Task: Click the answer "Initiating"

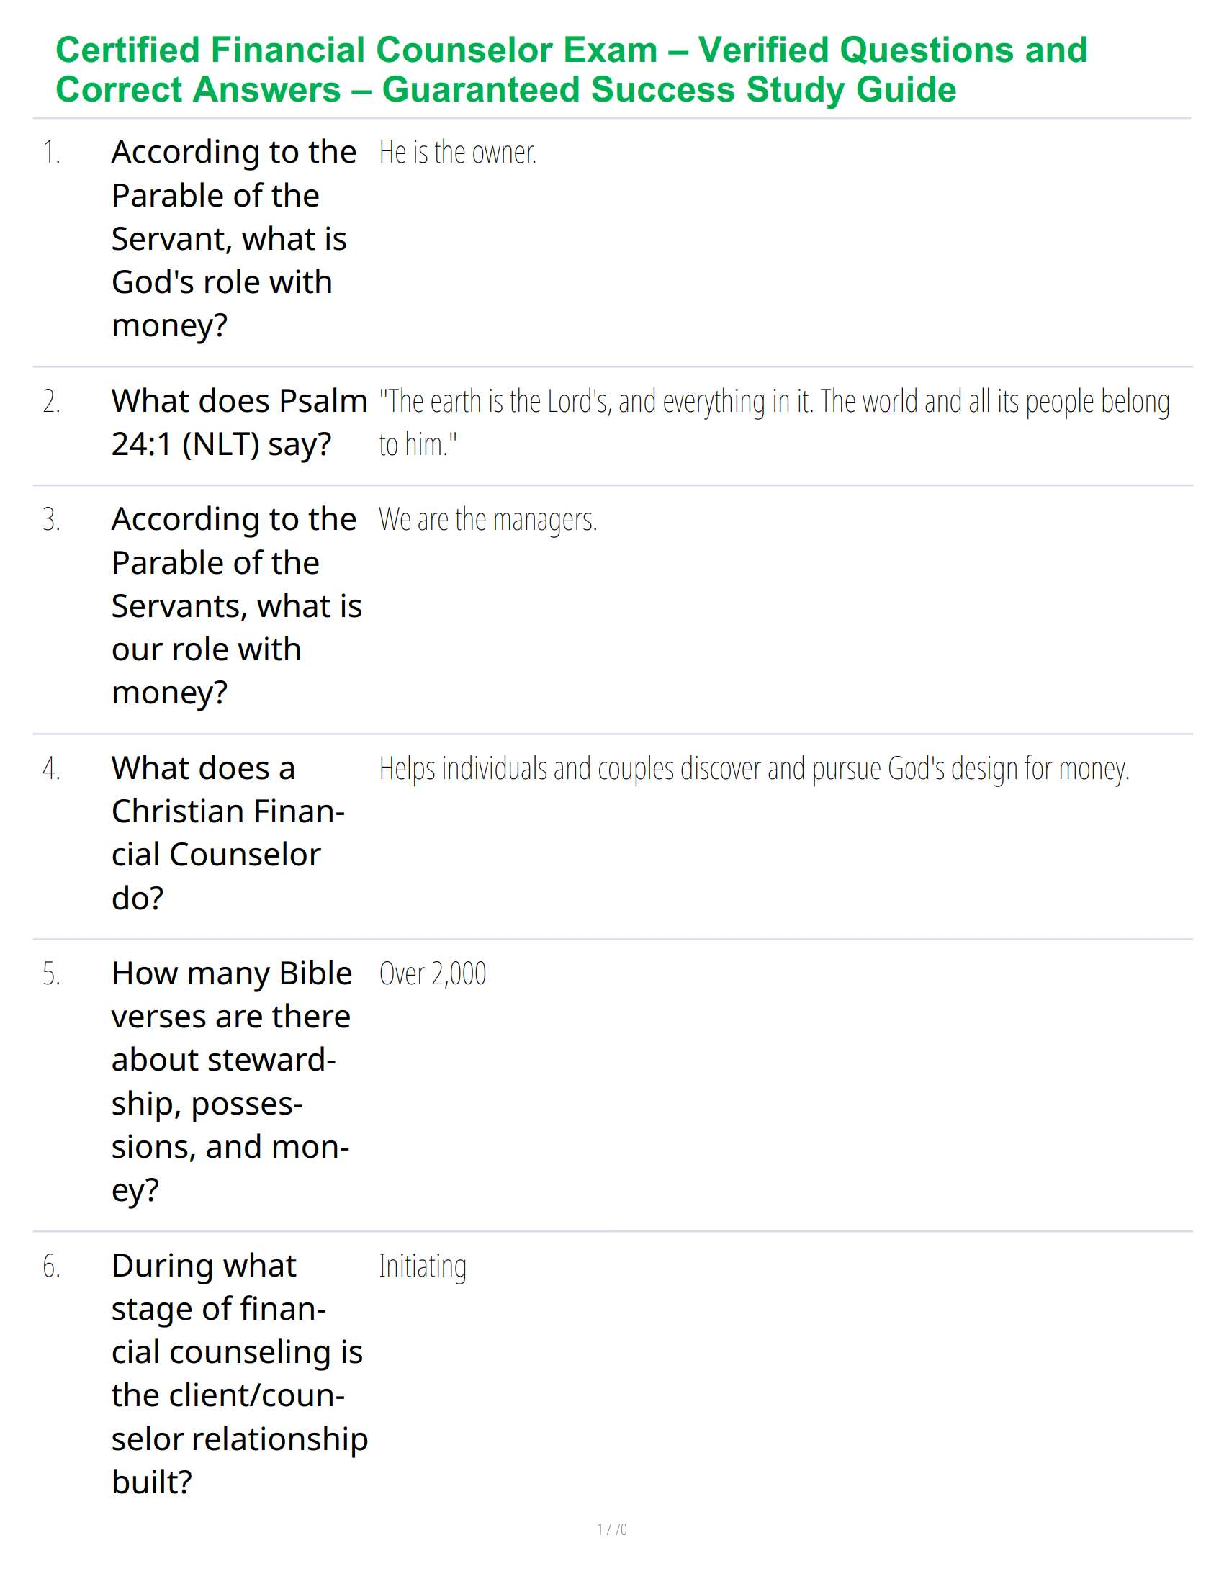Action: [x=422, y=1267]
